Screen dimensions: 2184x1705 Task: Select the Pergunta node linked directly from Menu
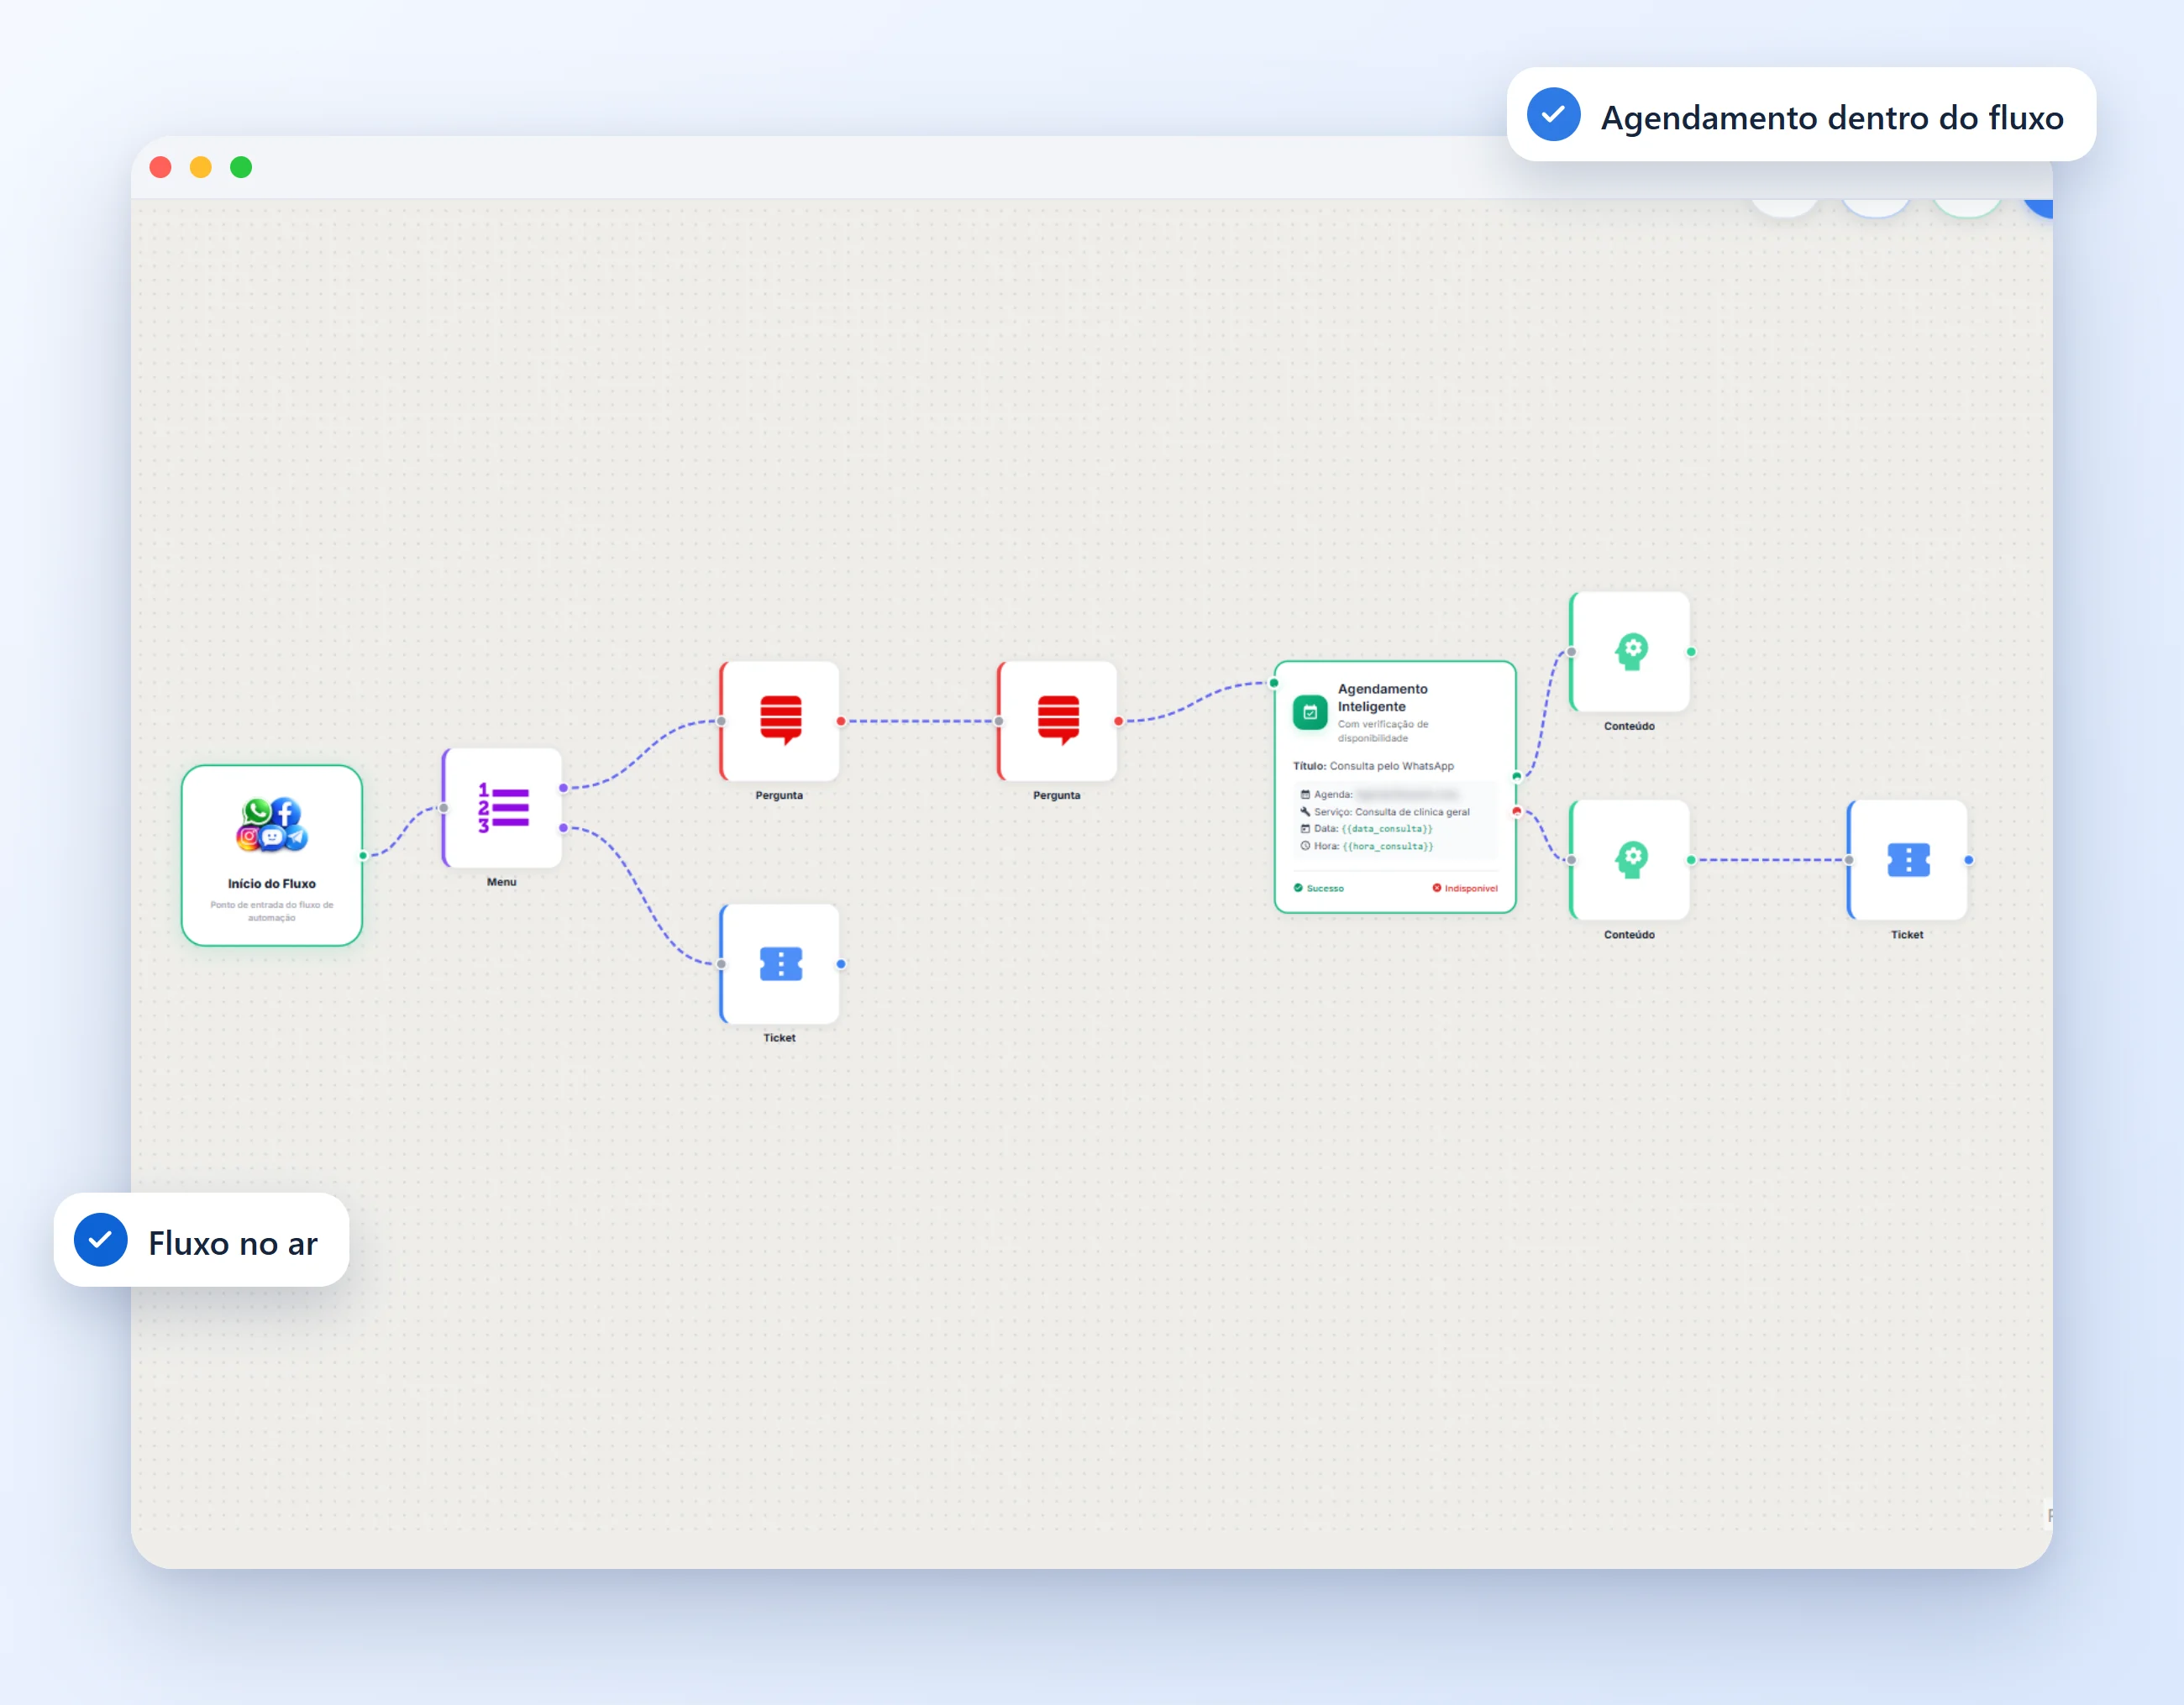click(x=780, y=721)
